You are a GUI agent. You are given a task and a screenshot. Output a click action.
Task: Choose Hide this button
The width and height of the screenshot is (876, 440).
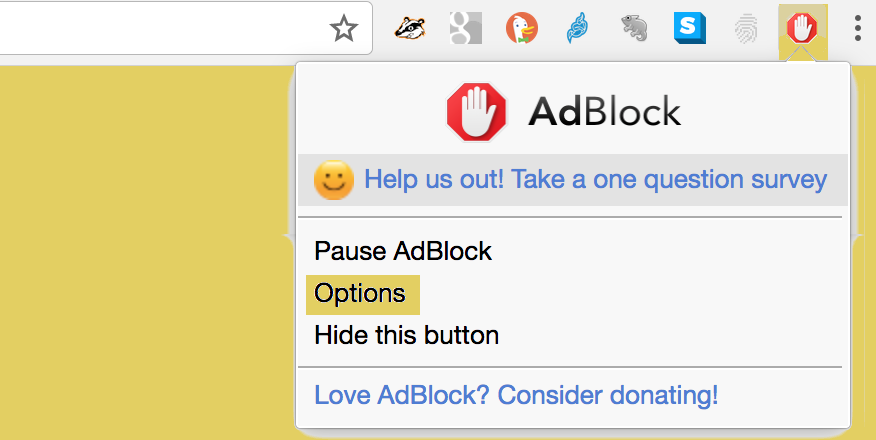pyautogui.click(x=406, y=335)
